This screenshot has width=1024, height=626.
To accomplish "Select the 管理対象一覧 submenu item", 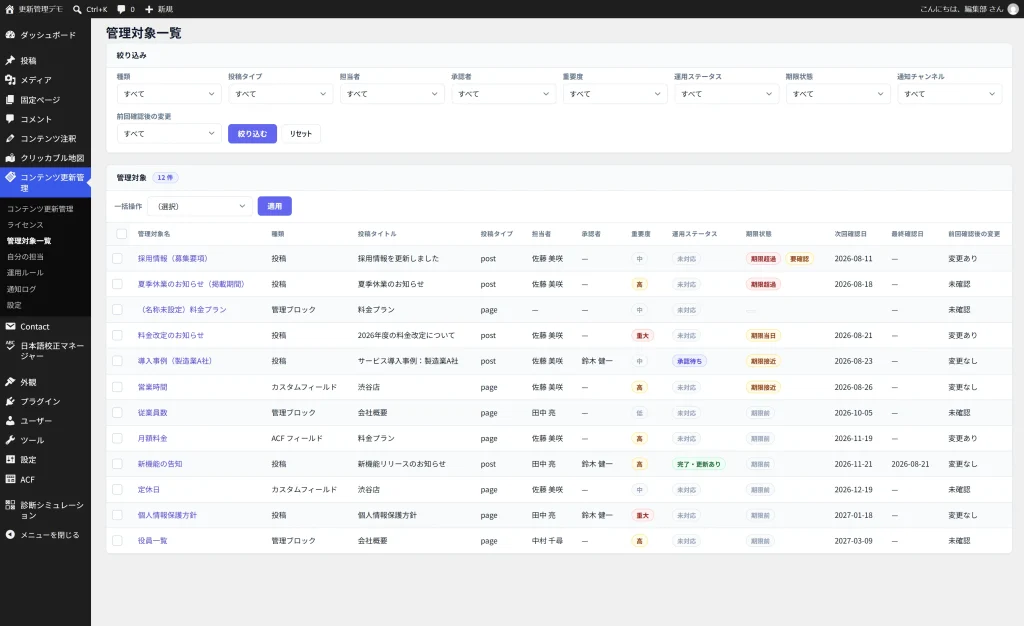I will (29, 241).
